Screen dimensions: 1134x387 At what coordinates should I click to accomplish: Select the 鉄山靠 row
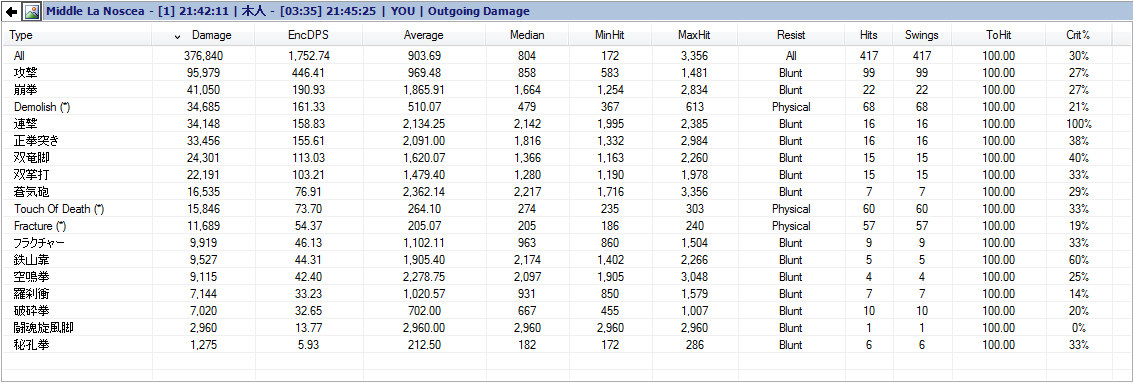tap(567, 260)
